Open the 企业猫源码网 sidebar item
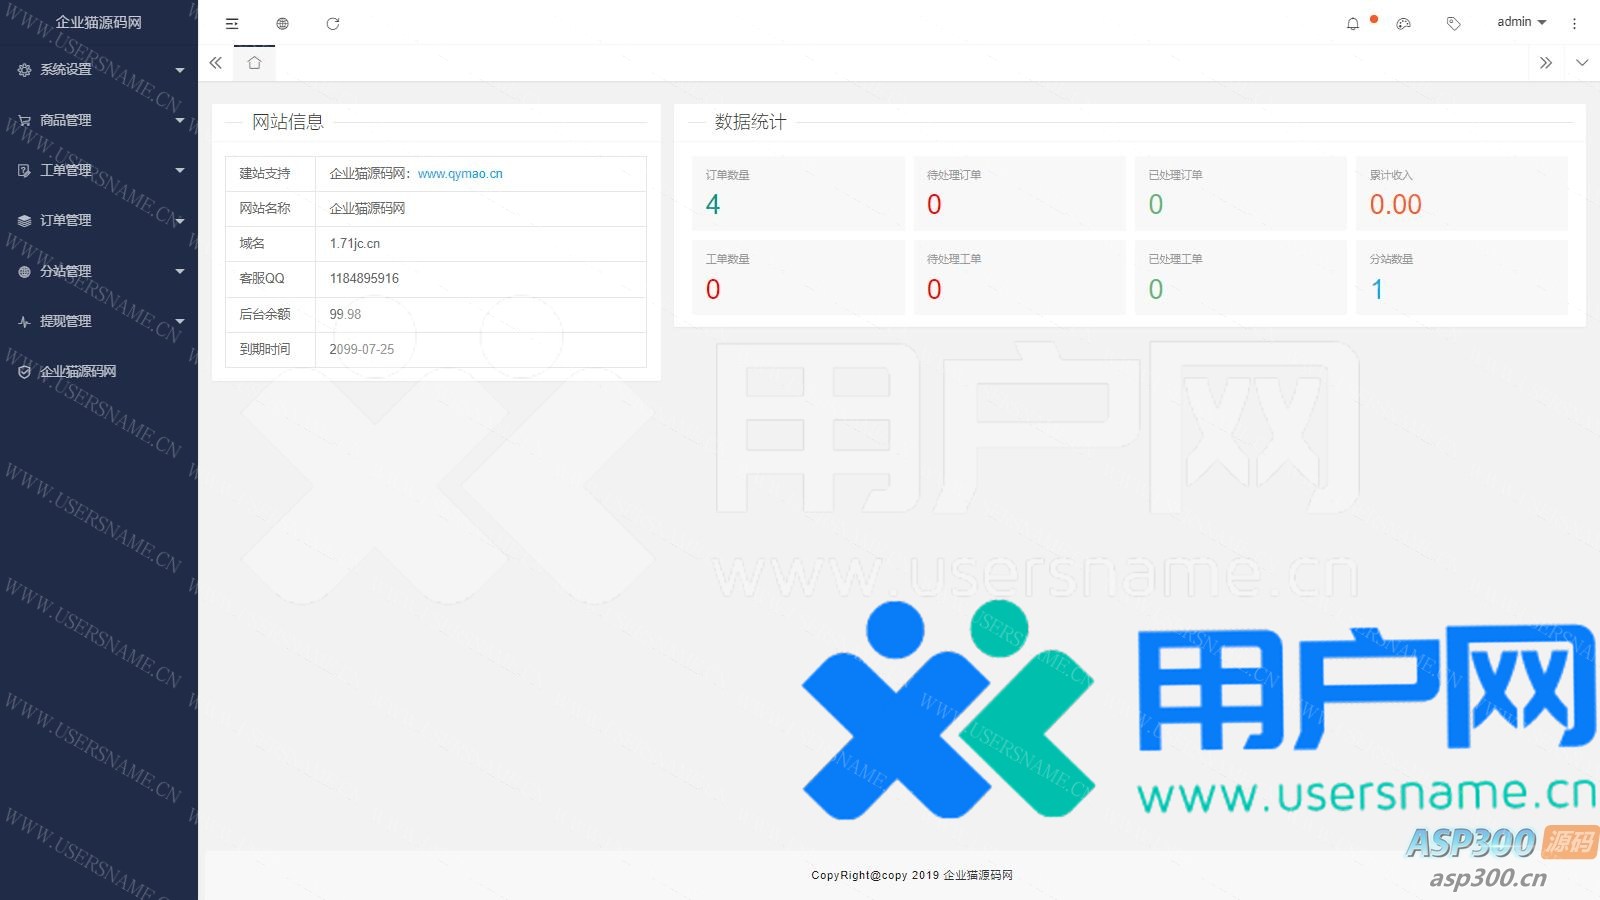Image resolution: width=1600 pixels, height=900 pixels. click(78, 371)
